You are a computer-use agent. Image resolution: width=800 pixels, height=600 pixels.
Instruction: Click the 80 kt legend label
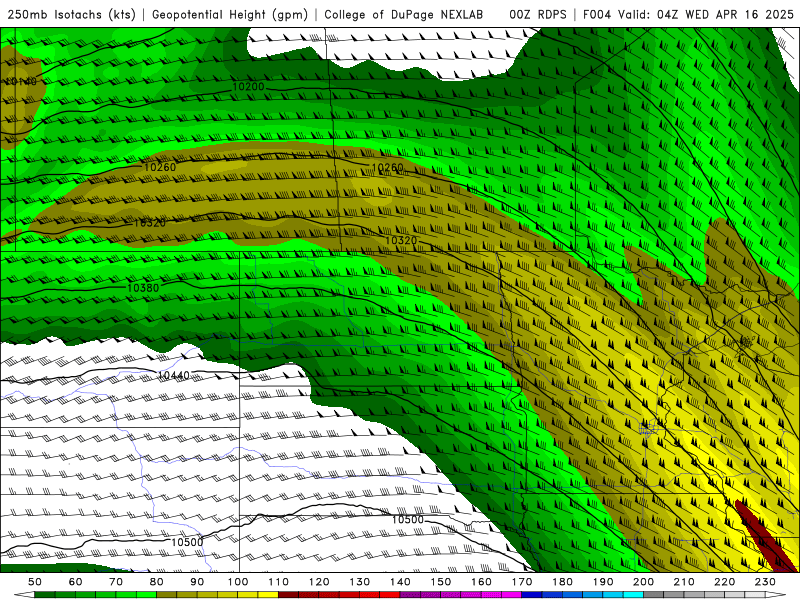tap(157, 582)
